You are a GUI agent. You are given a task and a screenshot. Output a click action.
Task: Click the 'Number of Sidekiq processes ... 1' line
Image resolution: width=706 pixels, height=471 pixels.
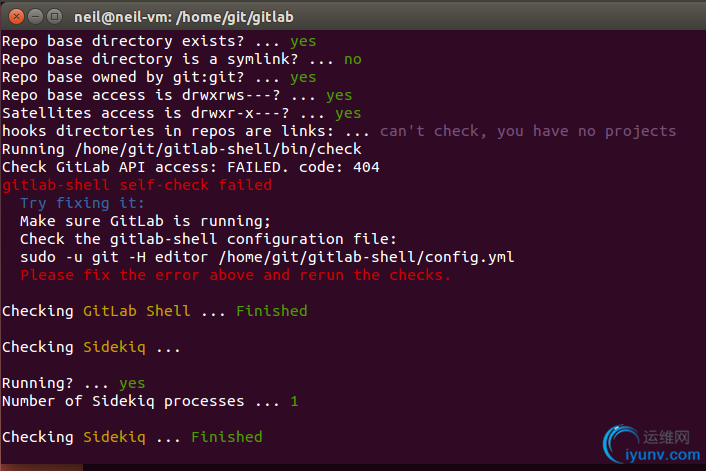(x=150, y=402)
